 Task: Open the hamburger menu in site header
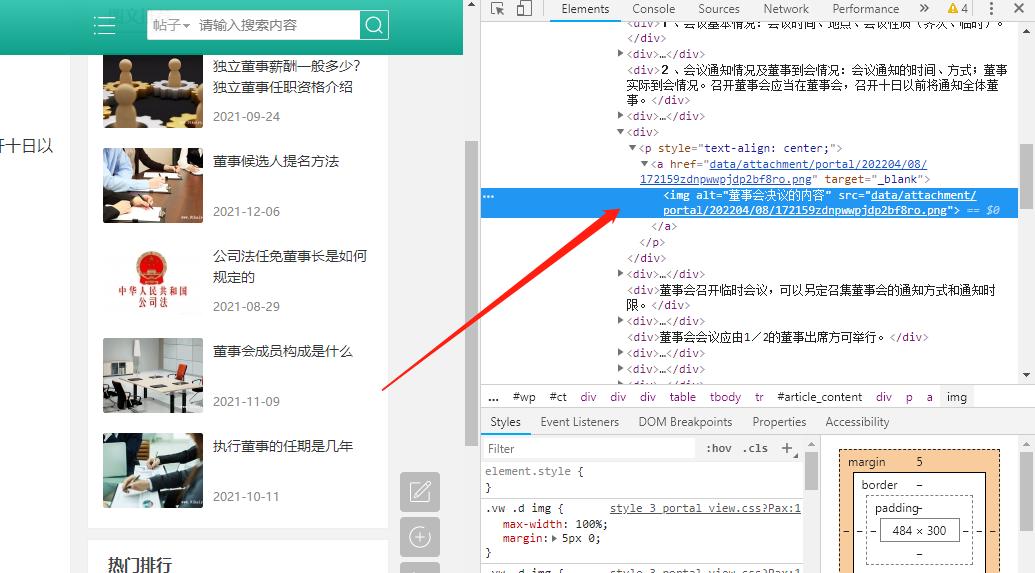pyautogui.click(x=104, y=25)
